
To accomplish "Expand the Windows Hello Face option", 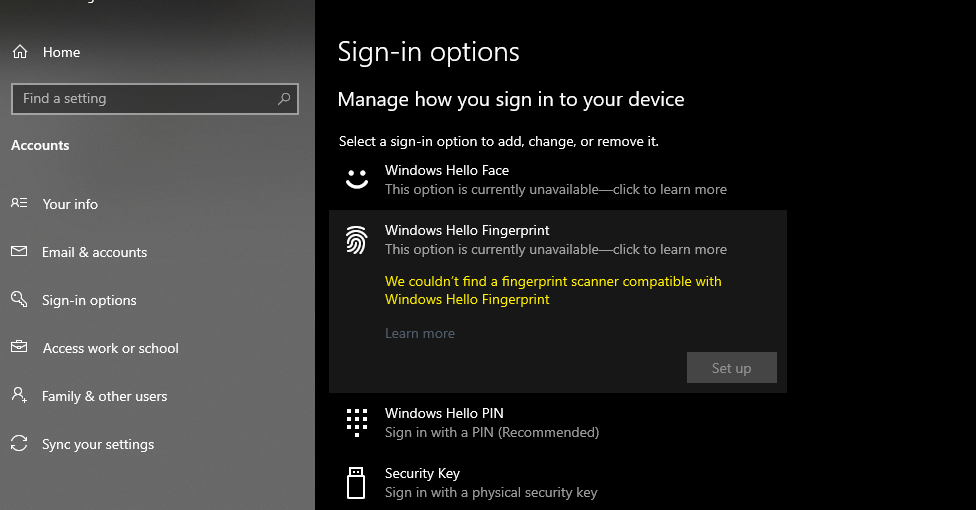I will (x=558, y=180).
